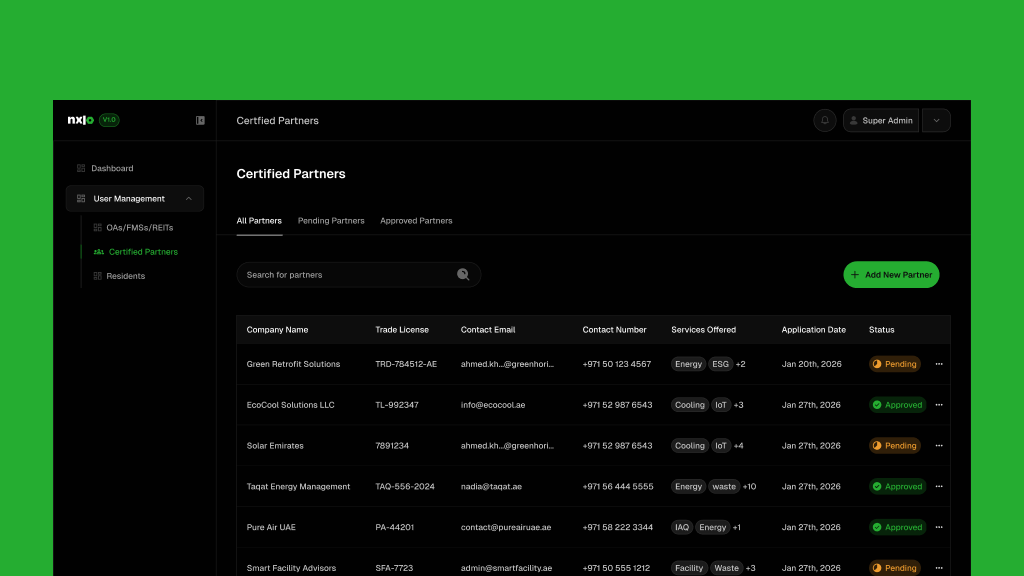Open more options for Pure Air UAE

939,528
